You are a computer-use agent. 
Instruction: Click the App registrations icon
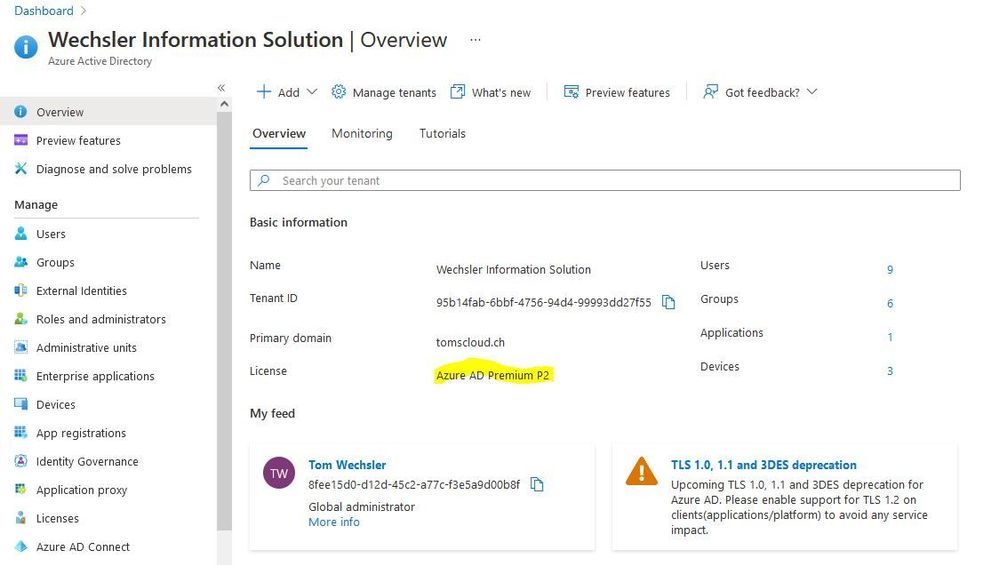[20, 433]
